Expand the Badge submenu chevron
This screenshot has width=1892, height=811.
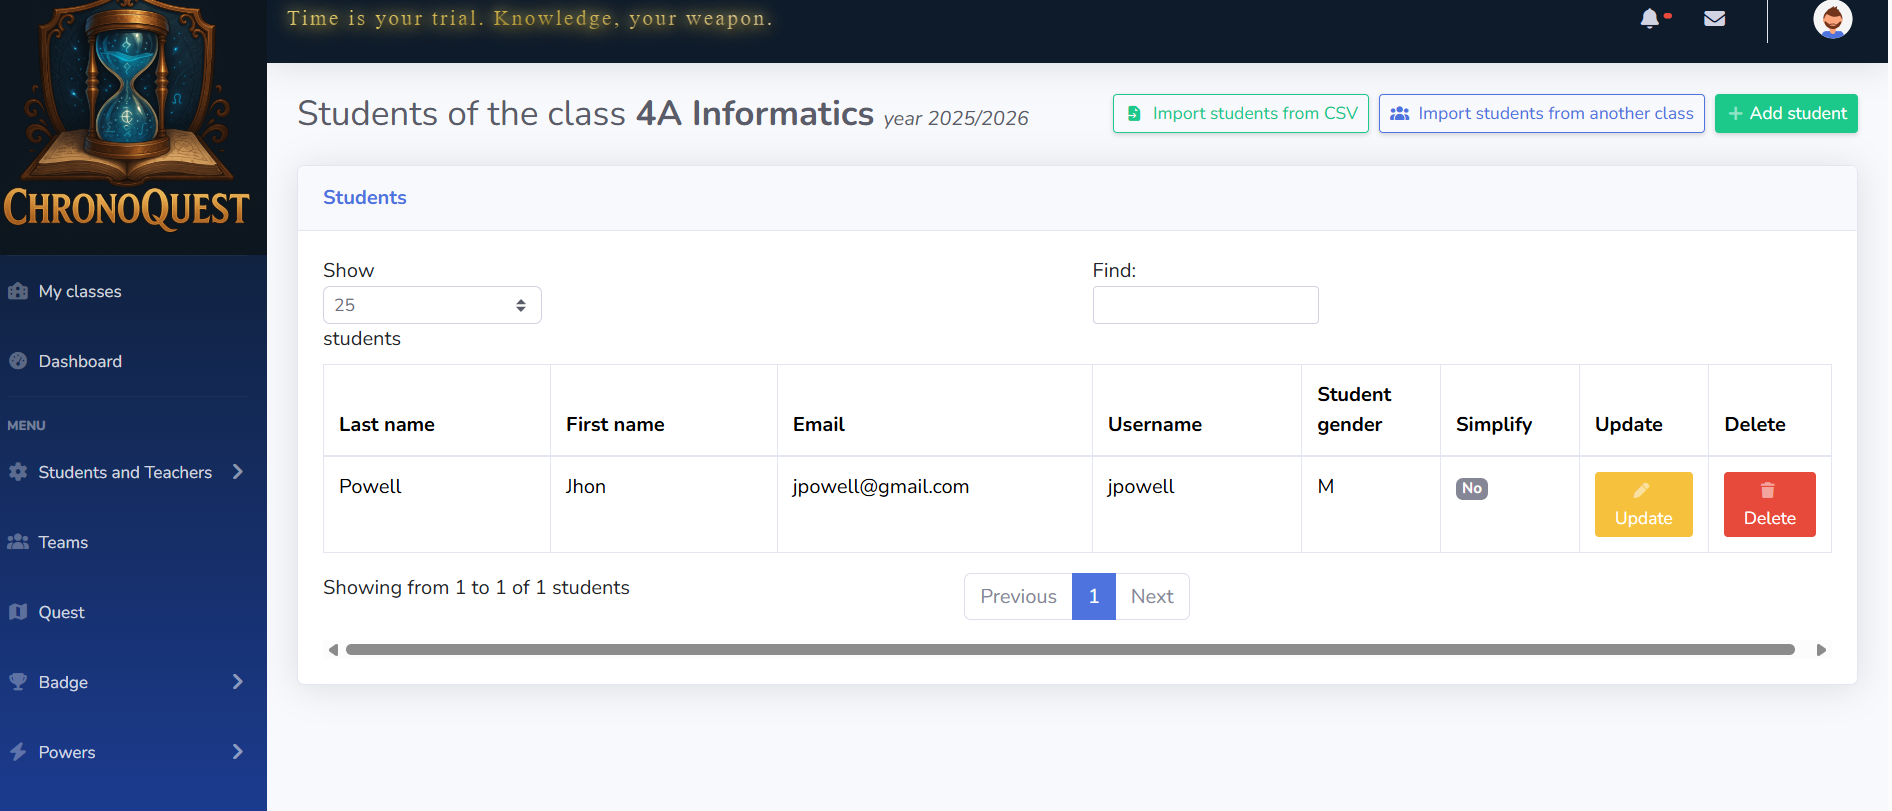tap(238, 682)
